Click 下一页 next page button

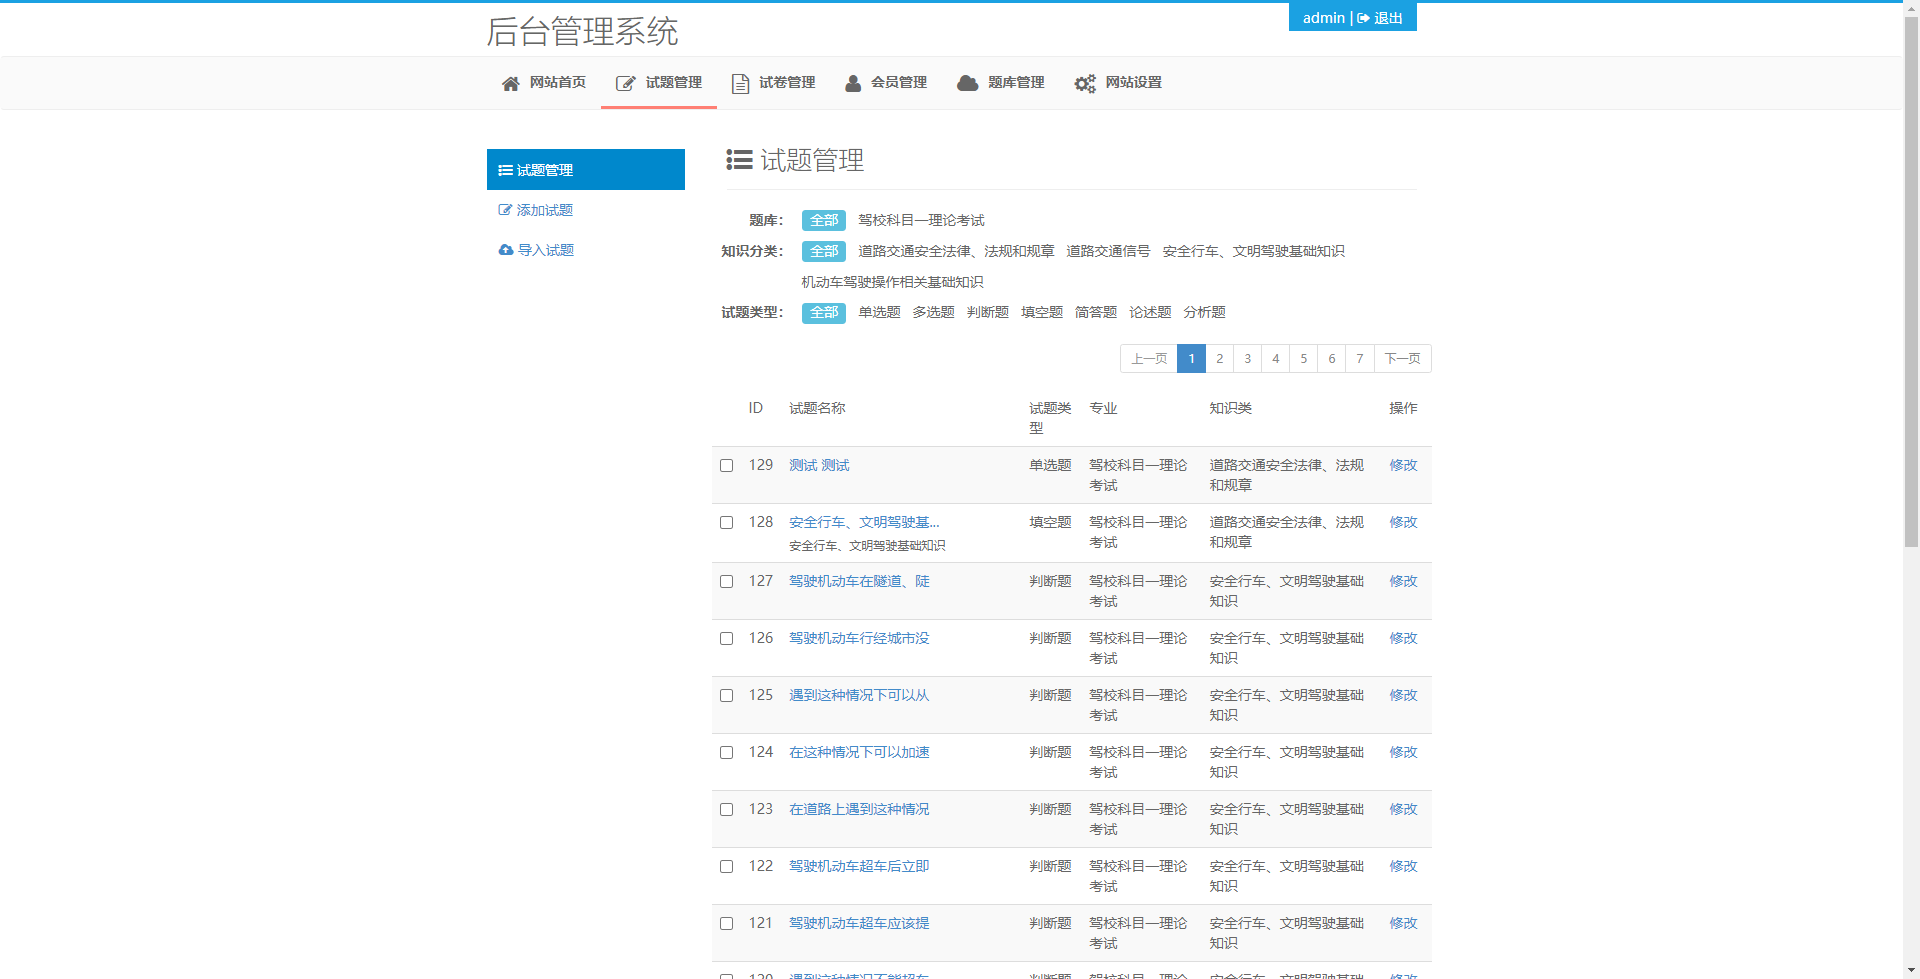[x=1403, y=358]
